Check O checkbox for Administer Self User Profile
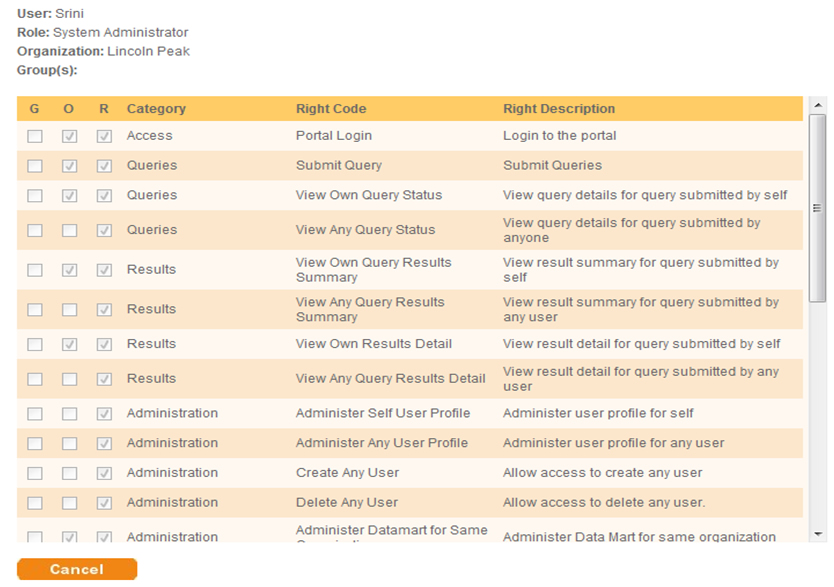 coord(69,414)
